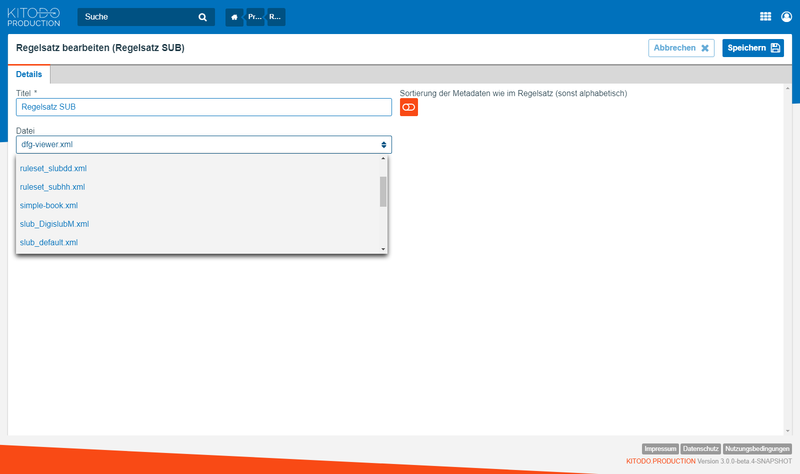Click the 'Pr...' breadcrumb button
The image size is (800, 474).
click(255, 17)
